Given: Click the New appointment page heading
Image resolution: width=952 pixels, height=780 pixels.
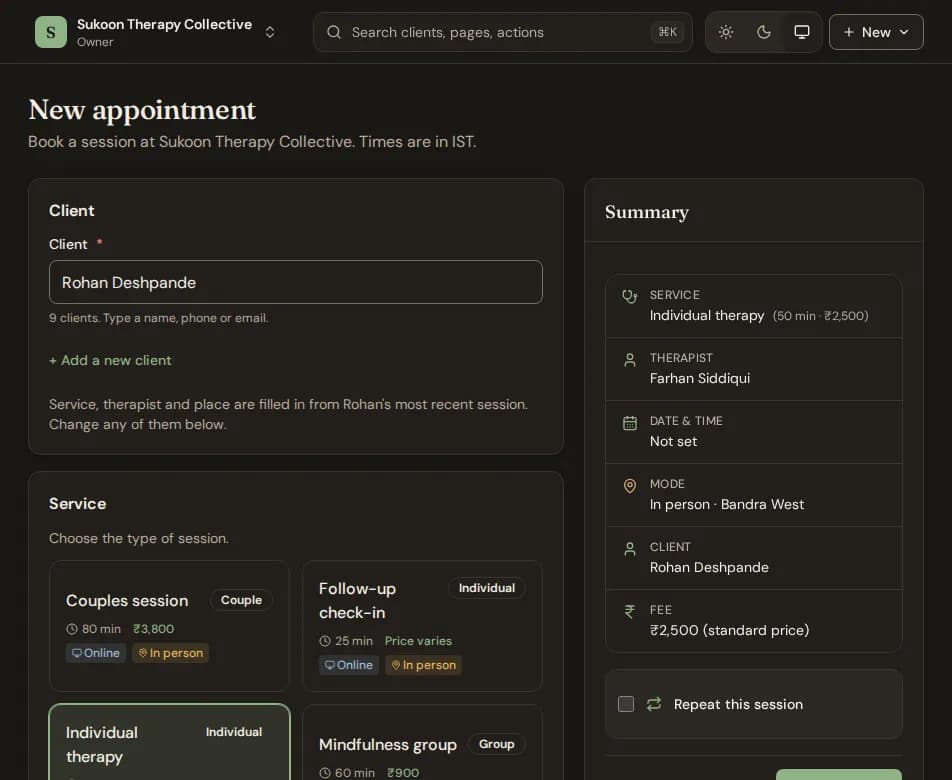Looking at the screenshot, I should pyautogui.click(x=142, y=110).
